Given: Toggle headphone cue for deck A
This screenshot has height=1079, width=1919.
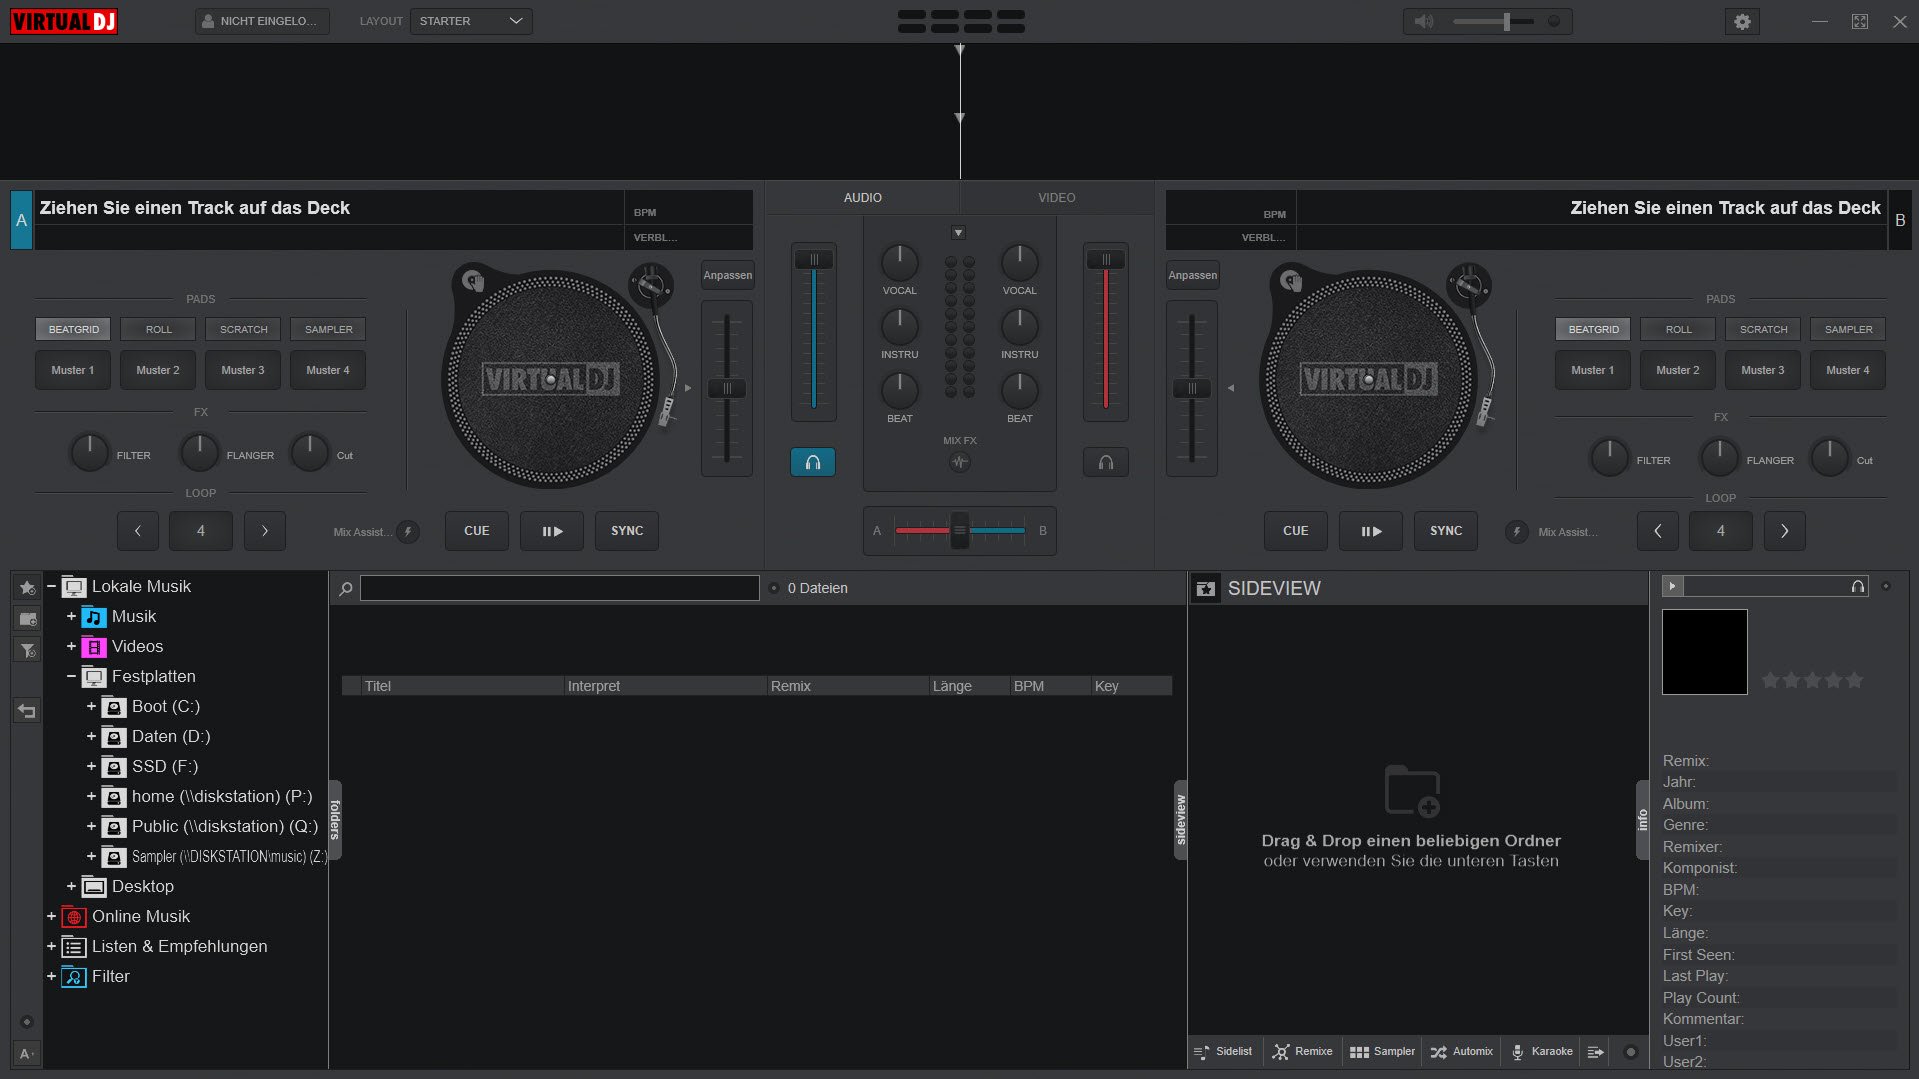Looking at the screenshot, I should click(813, 462).
